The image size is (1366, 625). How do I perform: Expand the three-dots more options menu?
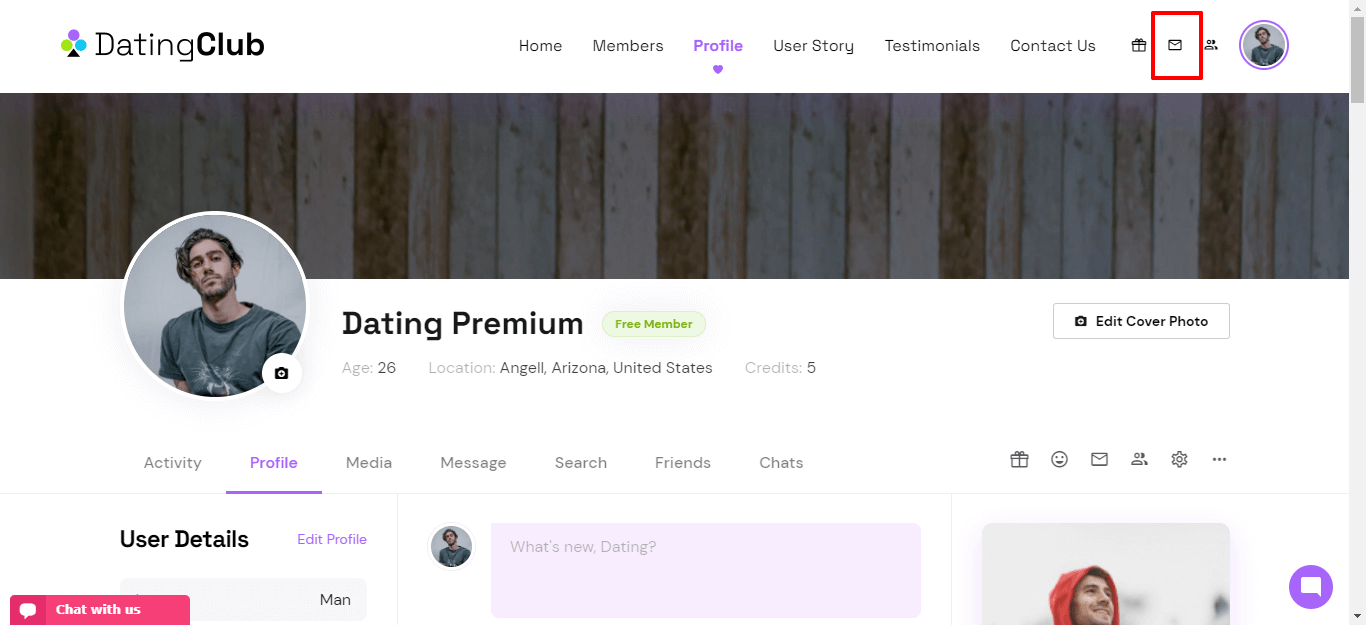1219,459
